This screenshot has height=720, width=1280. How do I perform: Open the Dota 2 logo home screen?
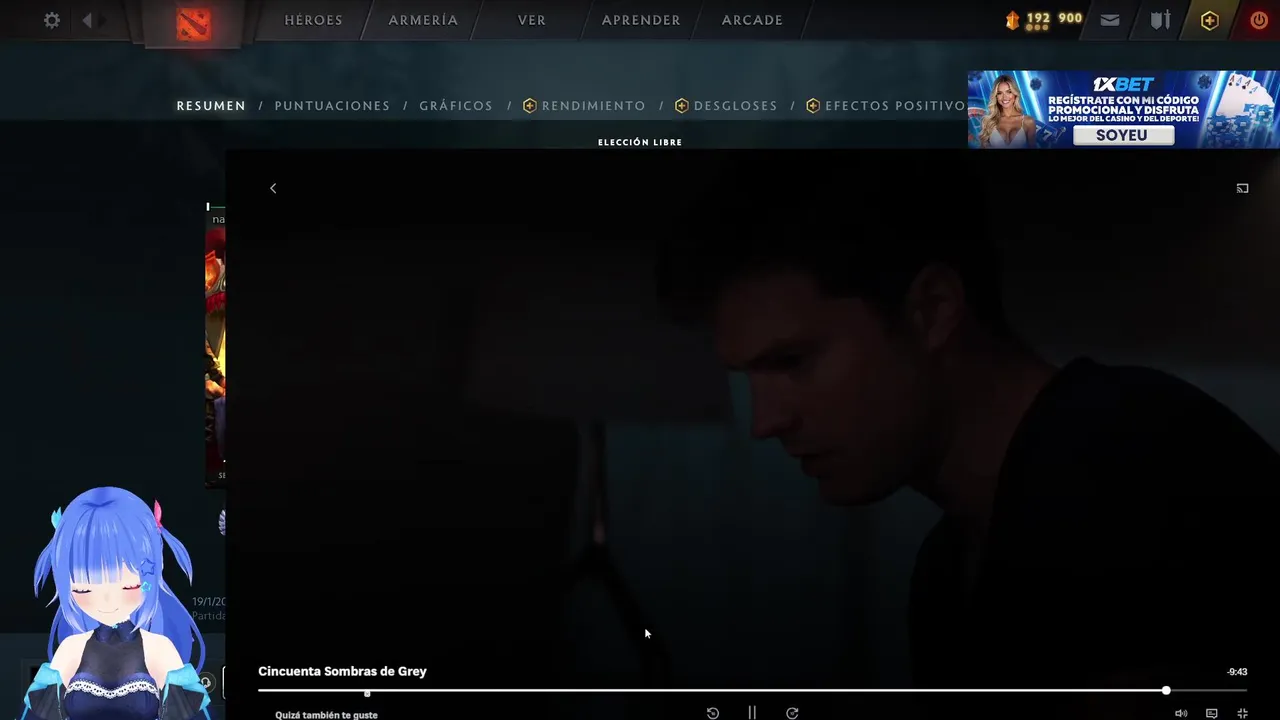[193, 23]
